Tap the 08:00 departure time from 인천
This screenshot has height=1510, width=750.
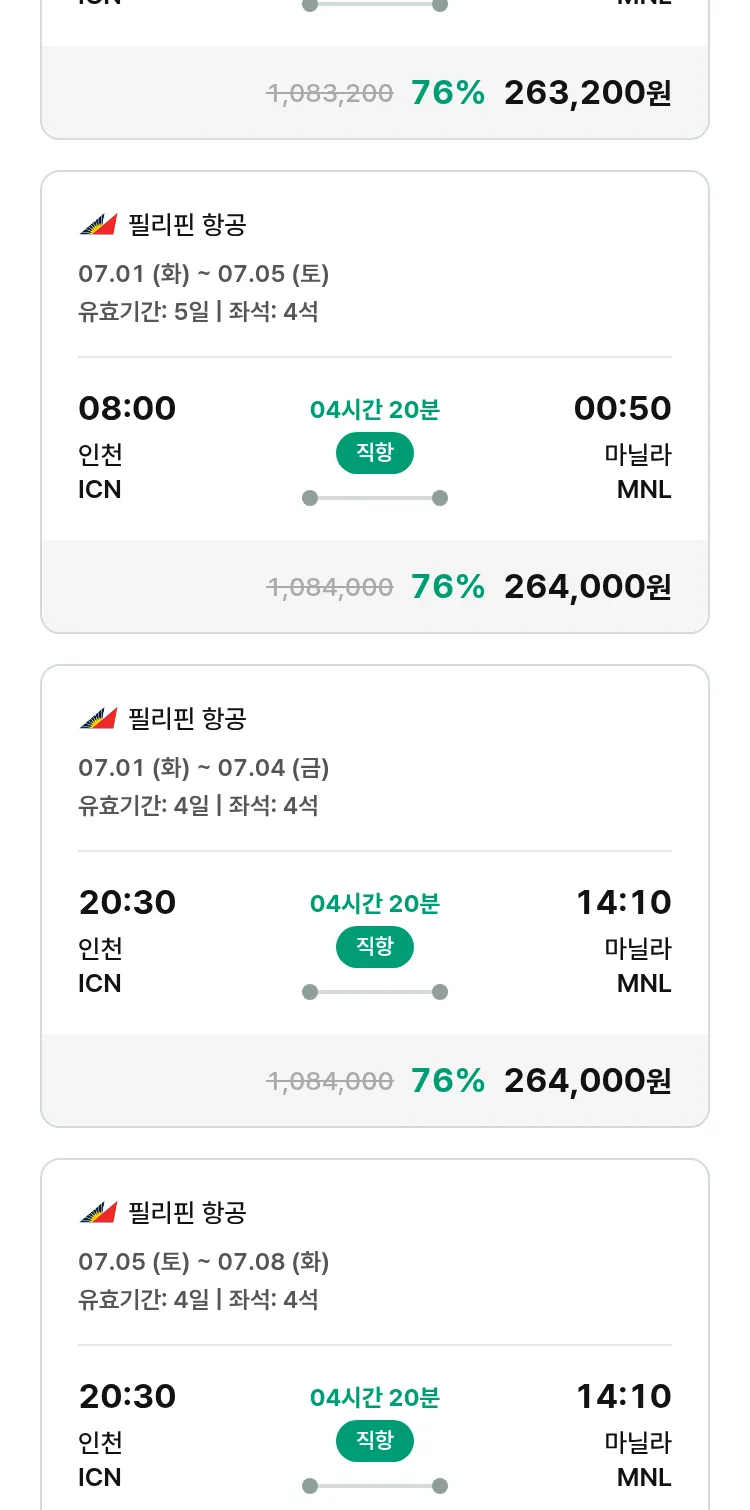click(x=127, y=409)
